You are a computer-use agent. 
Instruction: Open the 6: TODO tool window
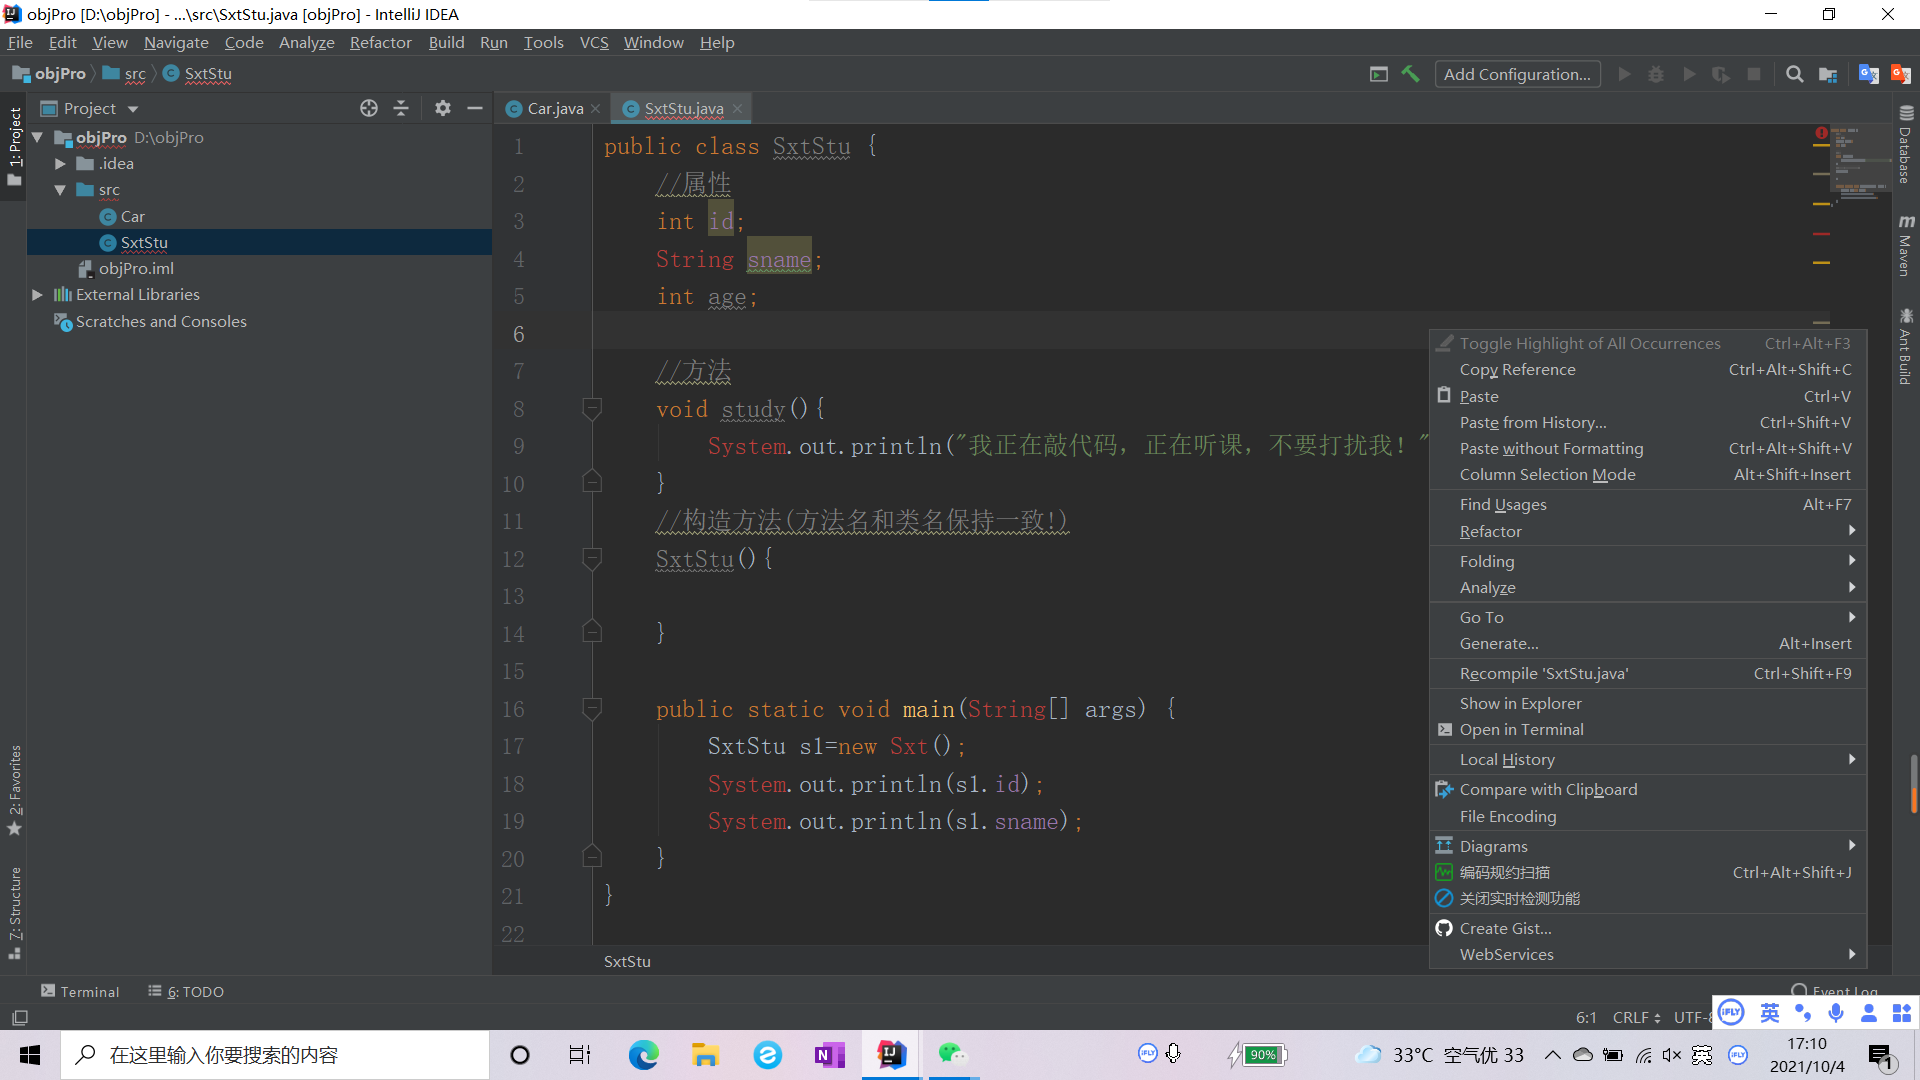point(186,991)
